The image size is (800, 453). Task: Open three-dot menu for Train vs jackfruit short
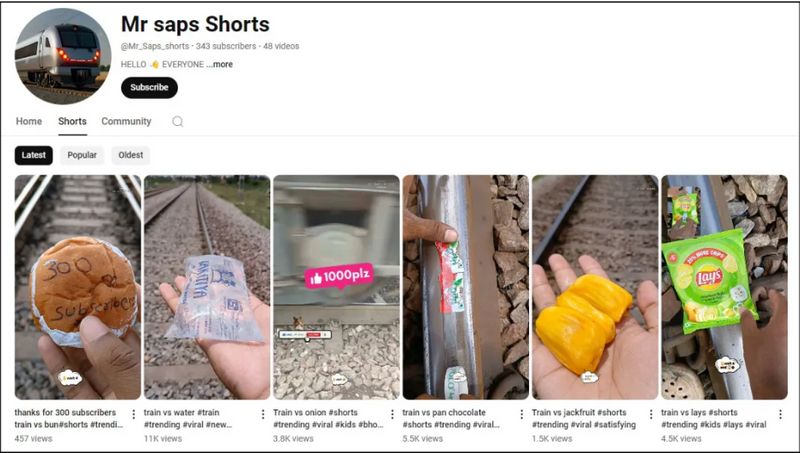[x=651, y=414]
